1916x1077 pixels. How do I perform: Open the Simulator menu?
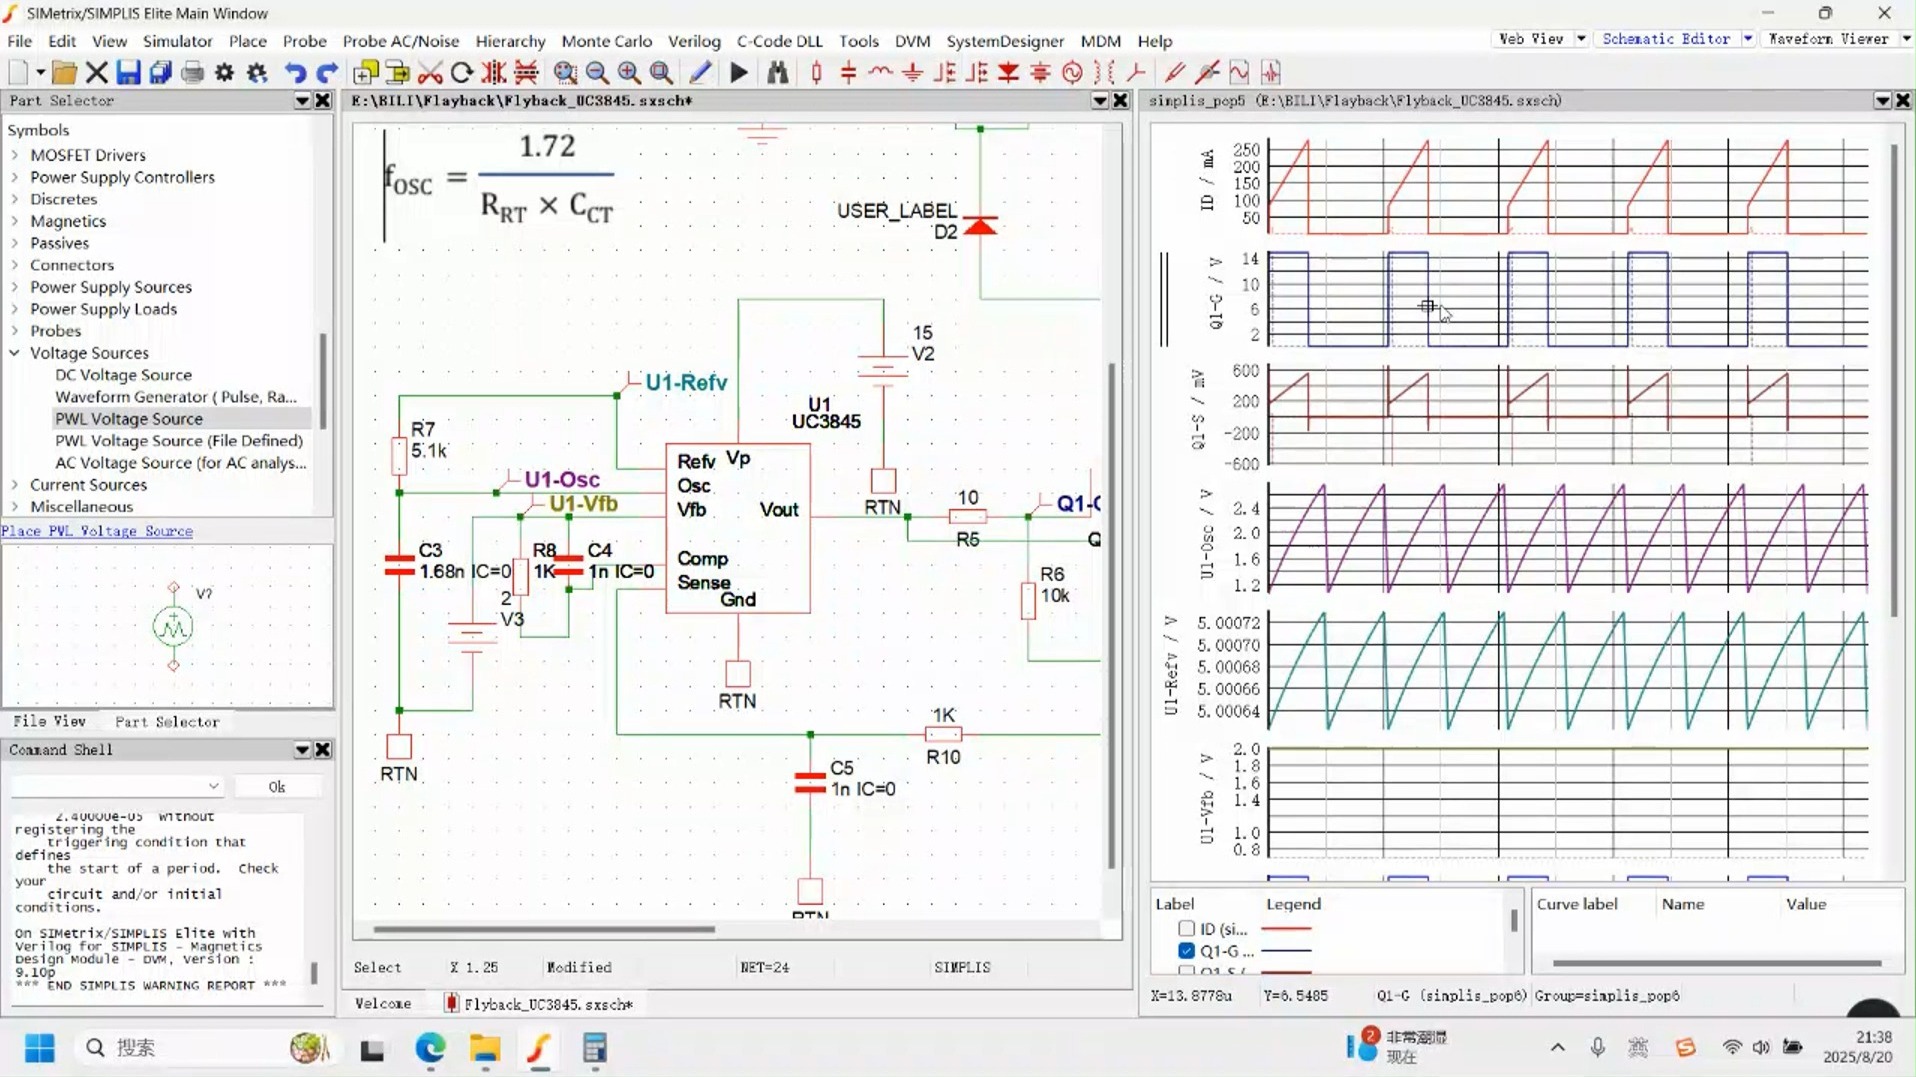tap(178, 41)
